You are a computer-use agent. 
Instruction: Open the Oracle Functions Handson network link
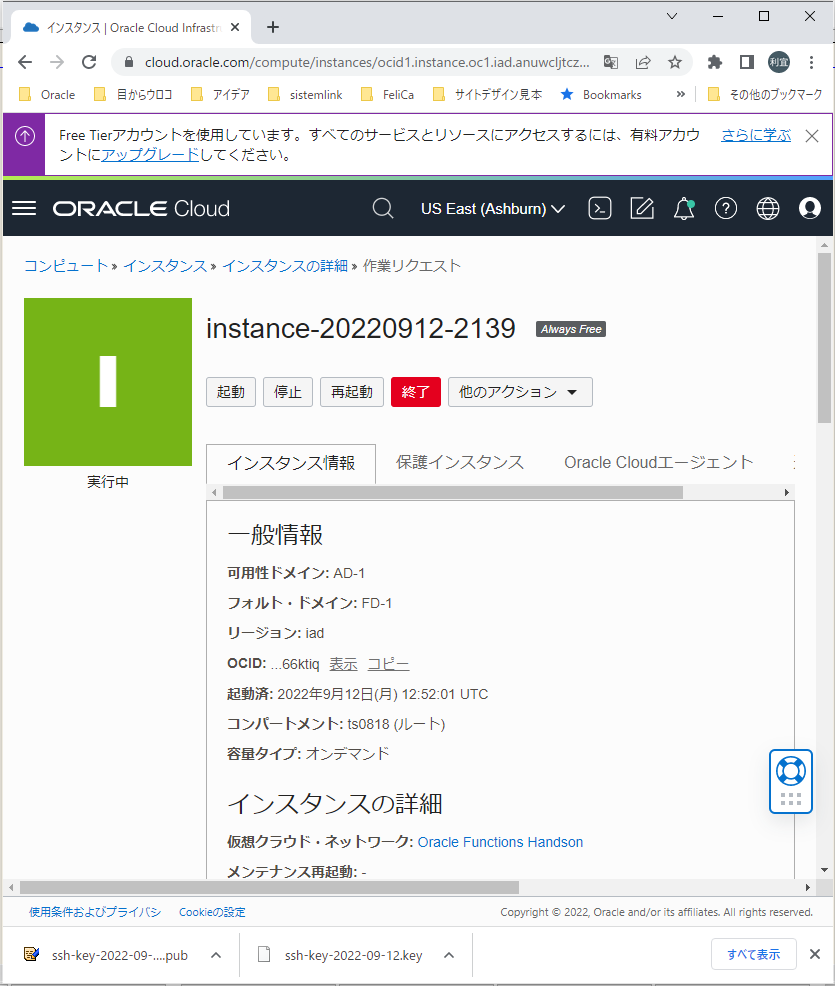tap(500, 842)
